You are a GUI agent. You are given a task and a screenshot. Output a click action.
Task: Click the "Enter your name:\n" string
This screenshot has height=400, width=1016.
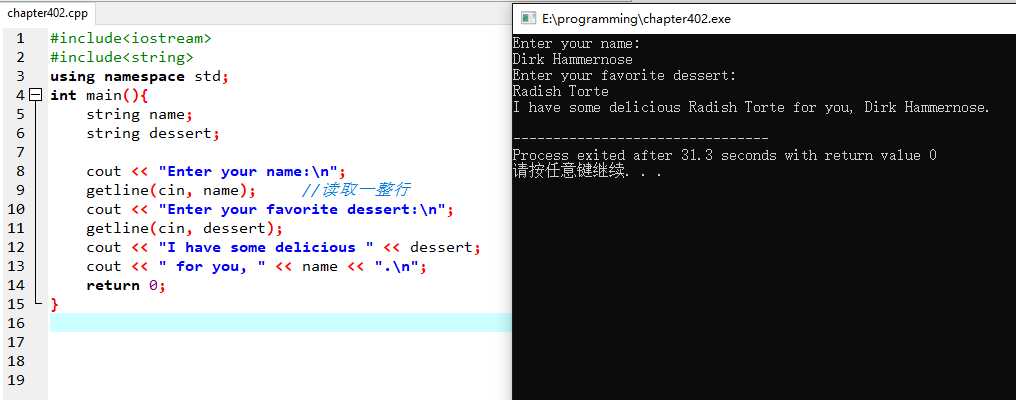[248, 171]
